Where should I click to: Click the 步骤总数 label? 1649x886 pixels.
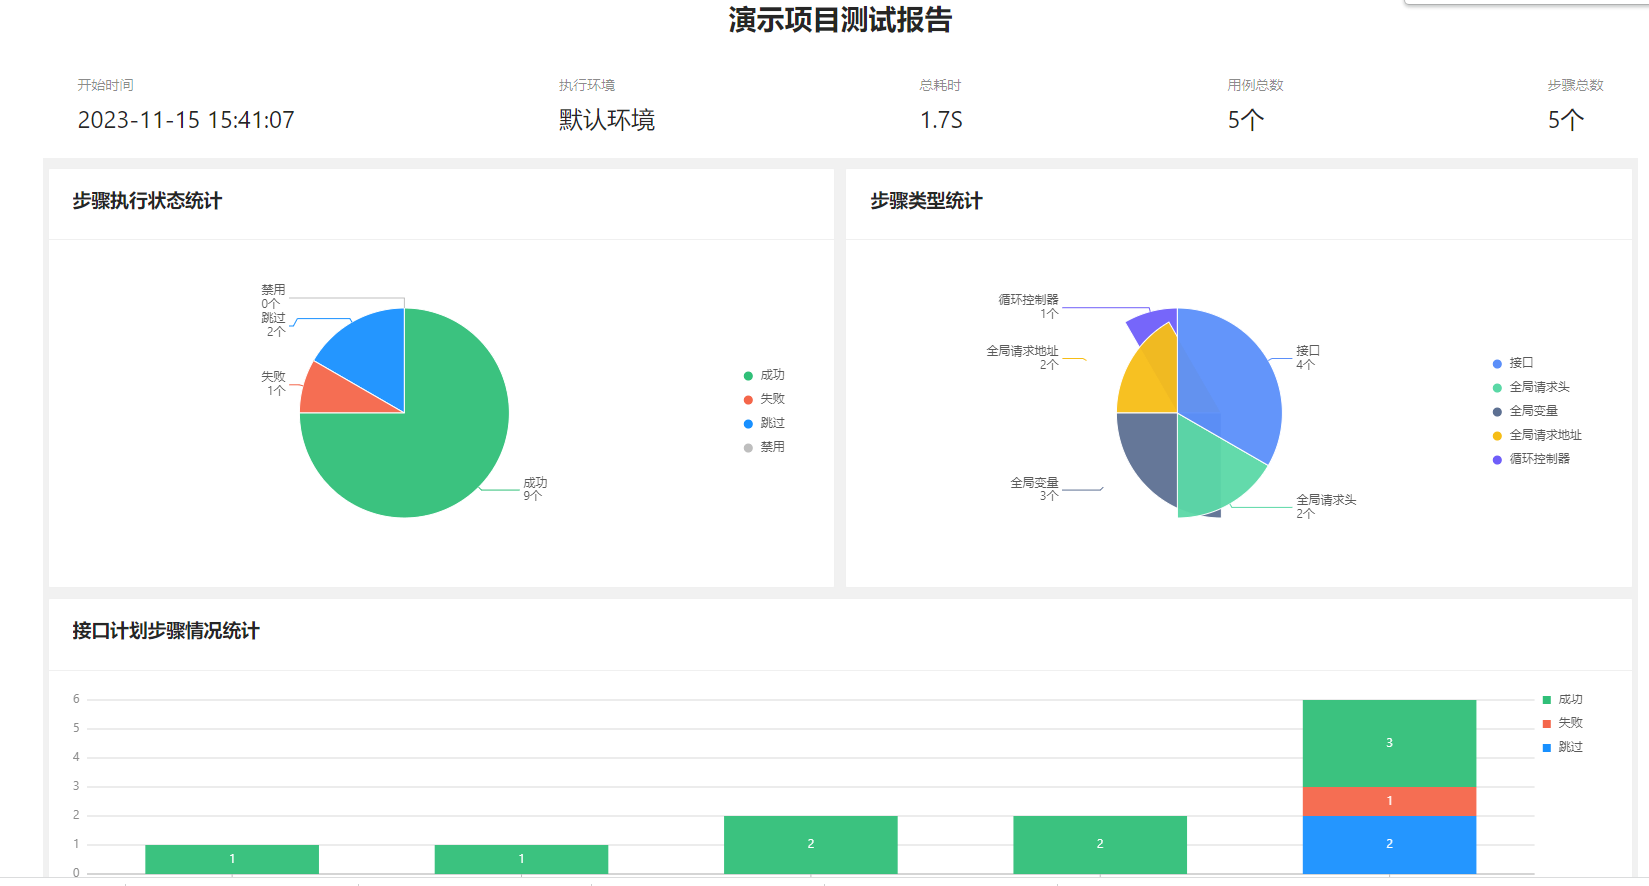coord(1576,85)
